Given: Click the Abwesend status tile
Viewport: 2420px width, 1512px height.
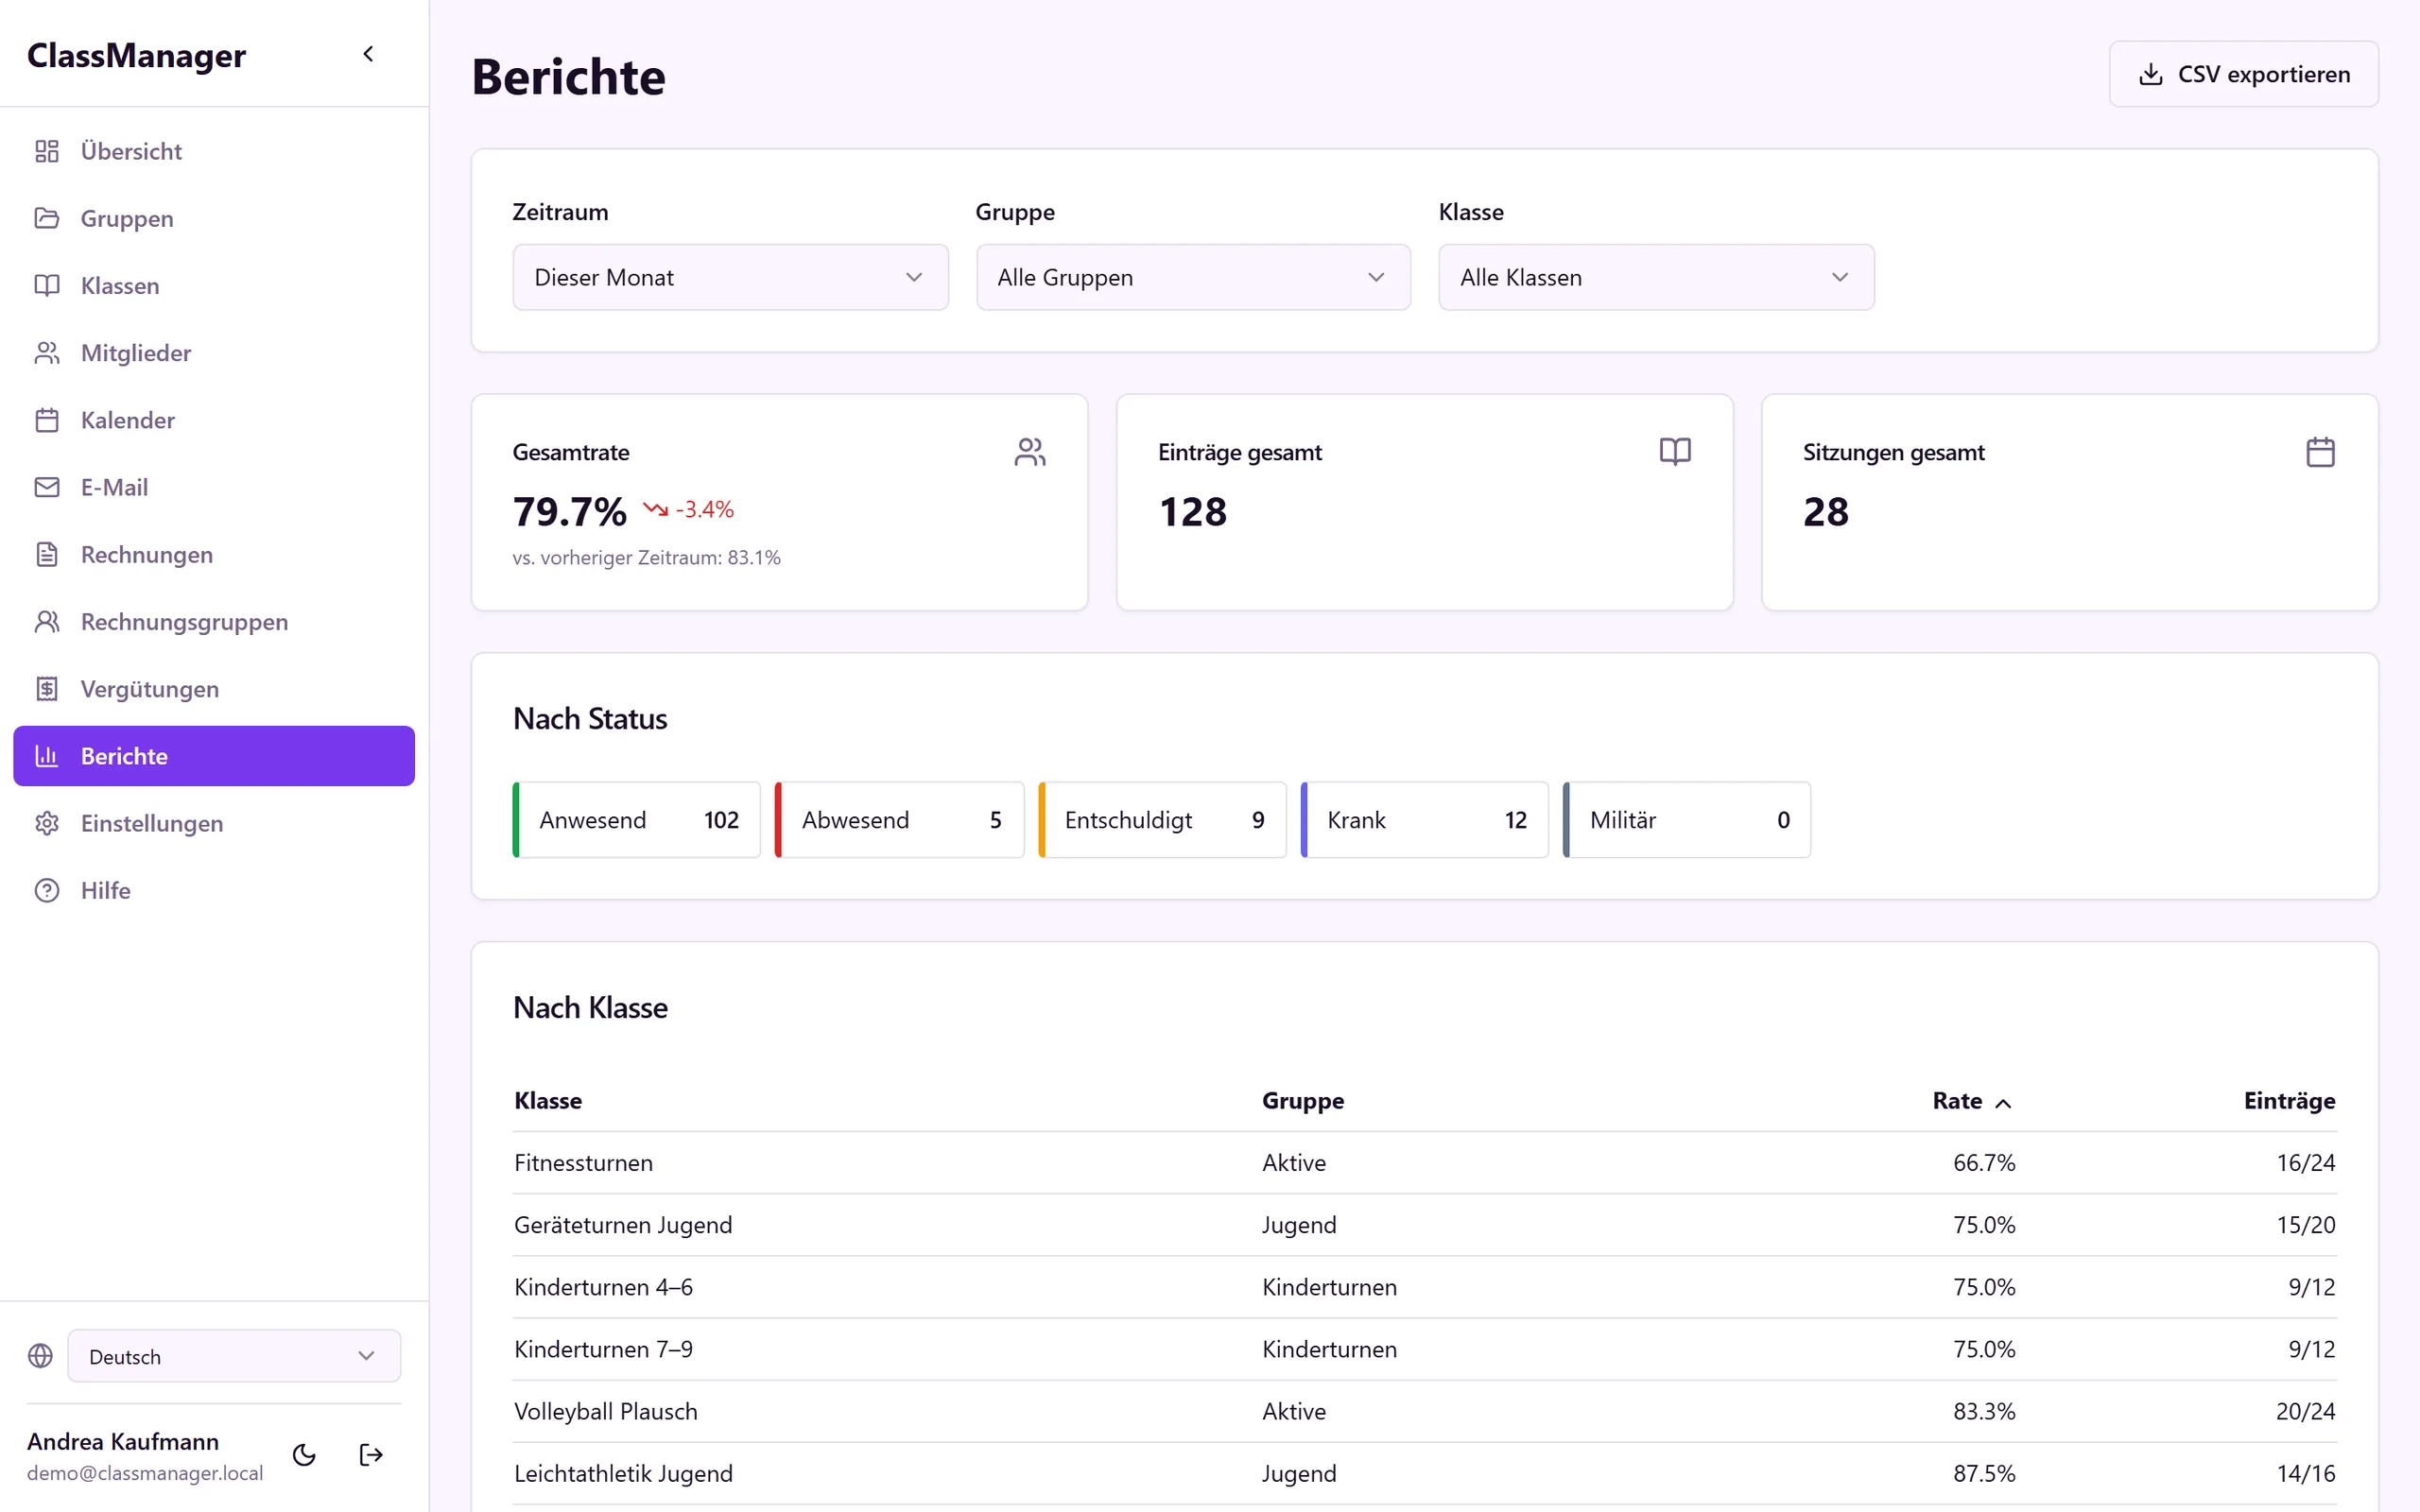Looking at the screenshot, I should coord(900,820).
